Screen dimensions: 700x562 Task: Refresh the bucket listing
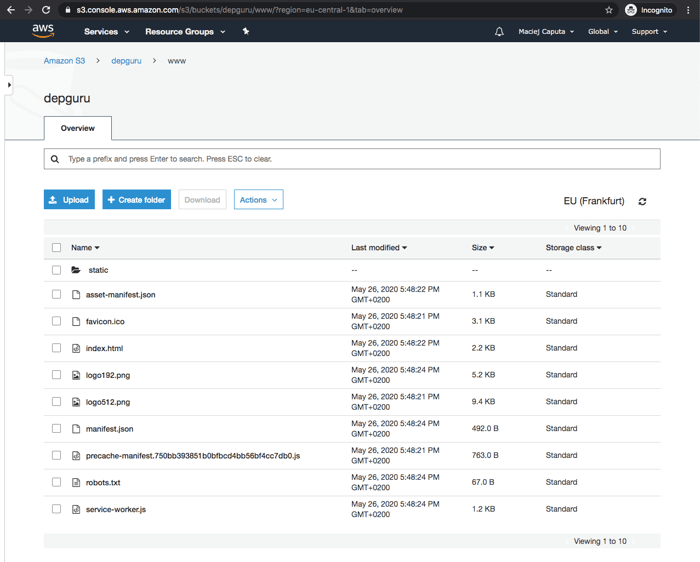[642, 202]
